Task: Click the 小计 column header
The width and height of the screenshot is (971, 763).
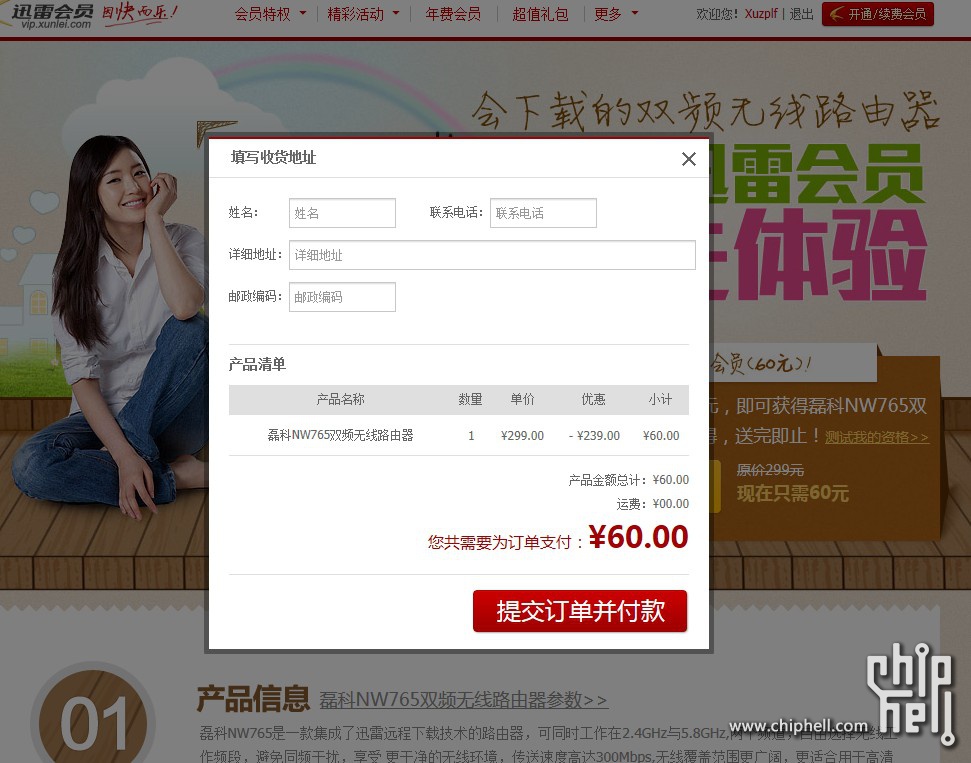Action: 660,399
